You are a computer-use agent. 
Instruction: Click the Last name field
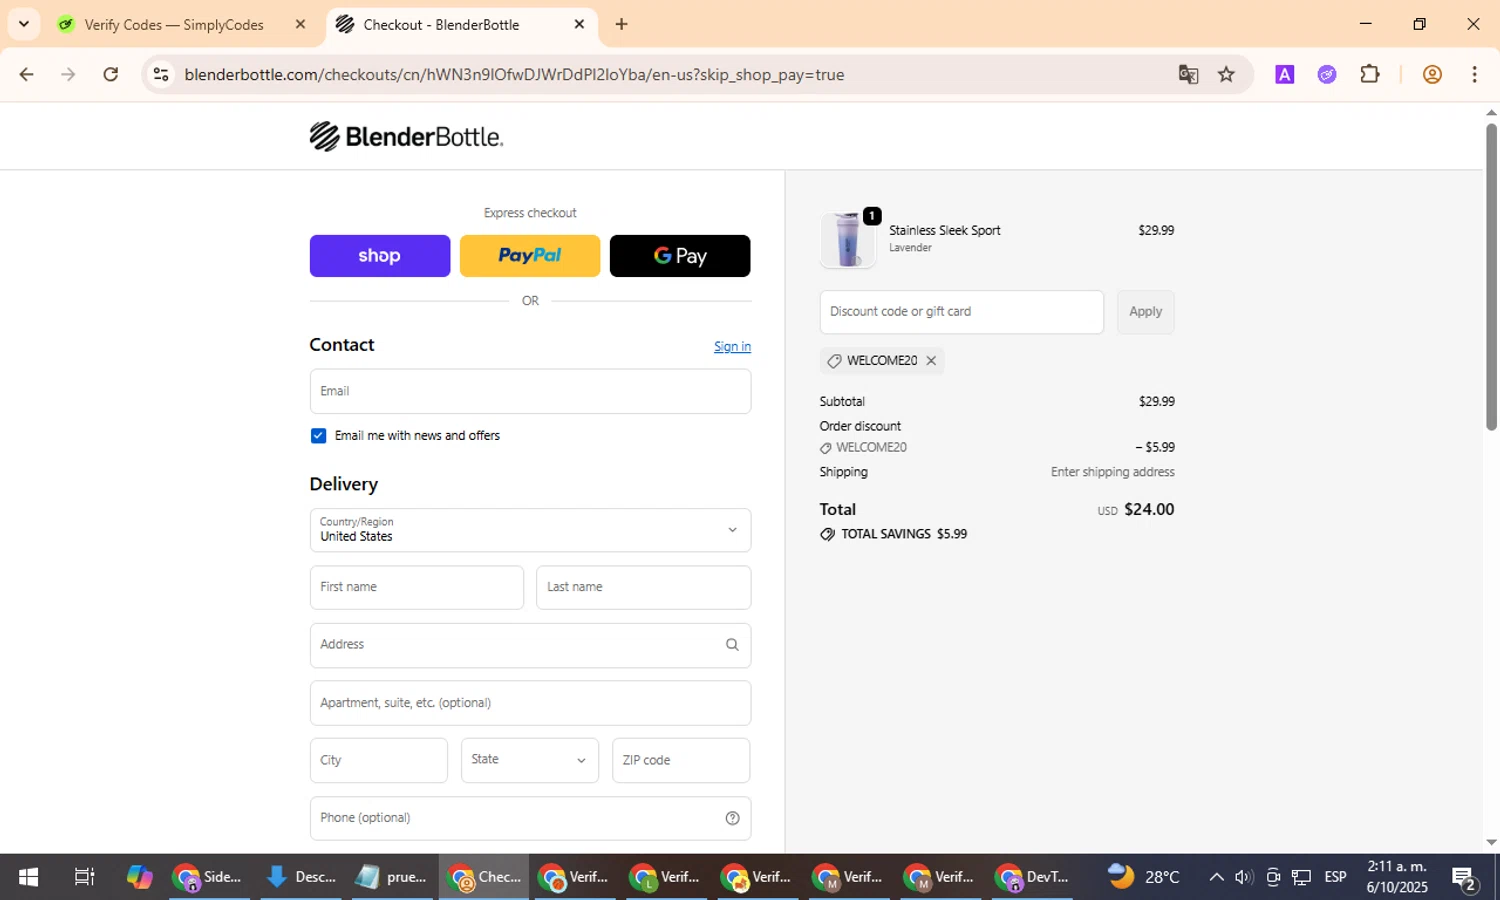pos(643,587)
